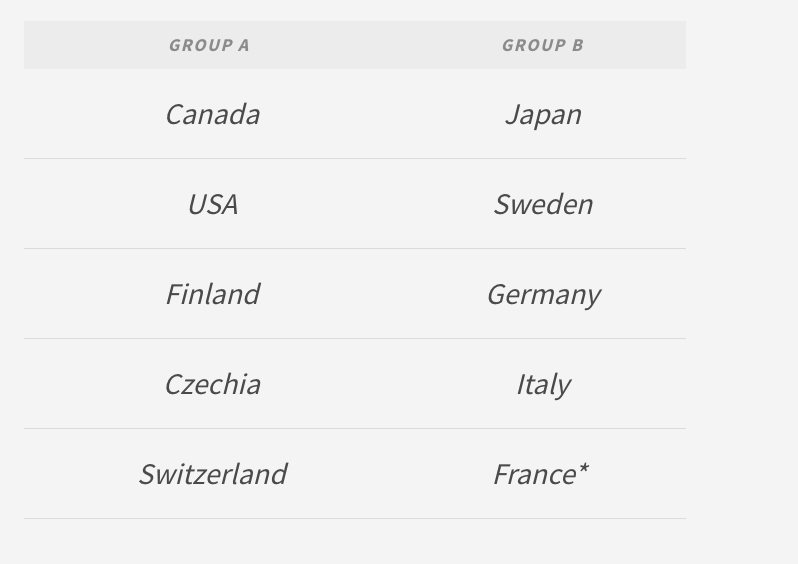Click USA in Group A
The height and width of the screenshot is (564, 798).
tap(212, 204)
